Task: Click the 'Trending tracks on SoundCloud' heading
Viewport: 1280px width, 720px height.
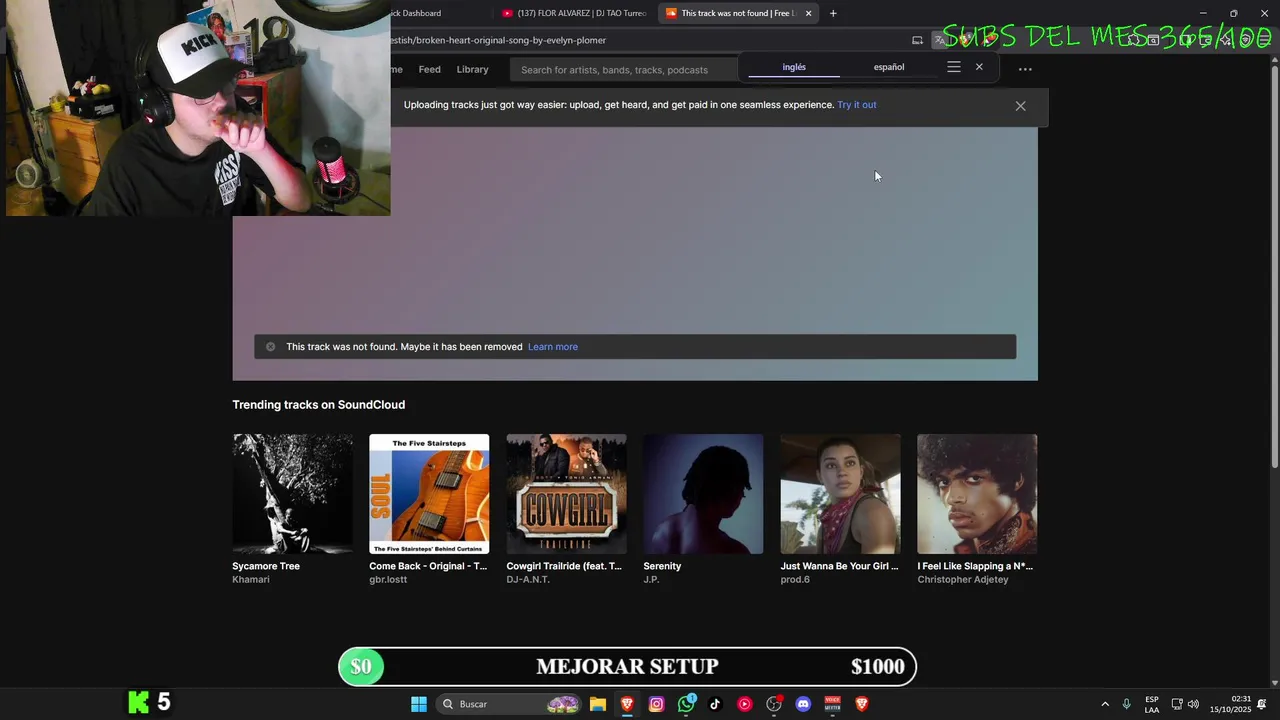Action: point(318,405)
